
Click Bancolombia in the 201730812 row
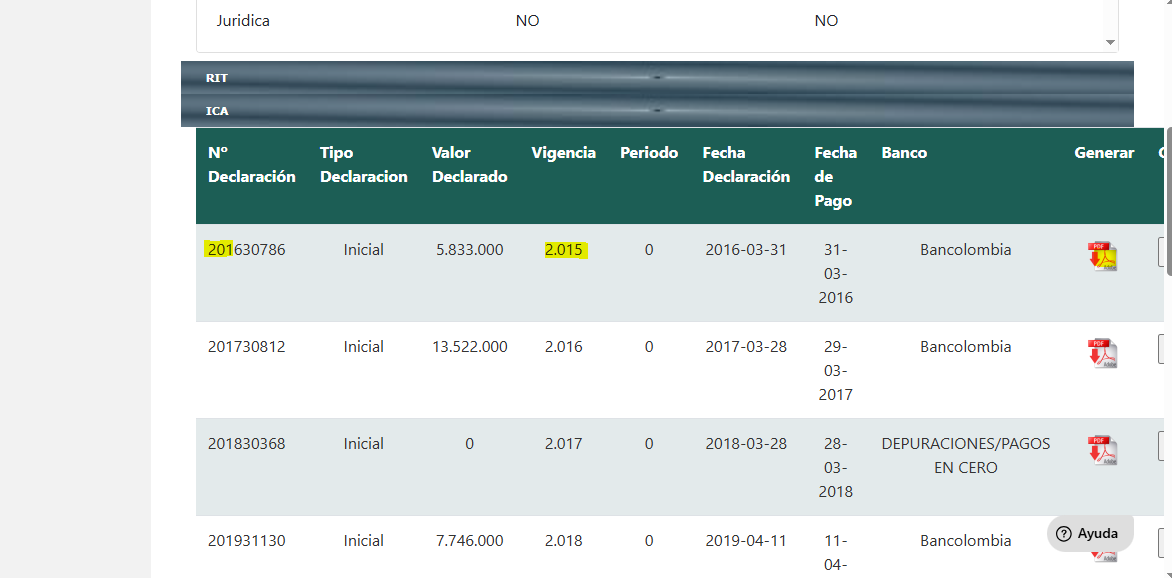[966, 347]
